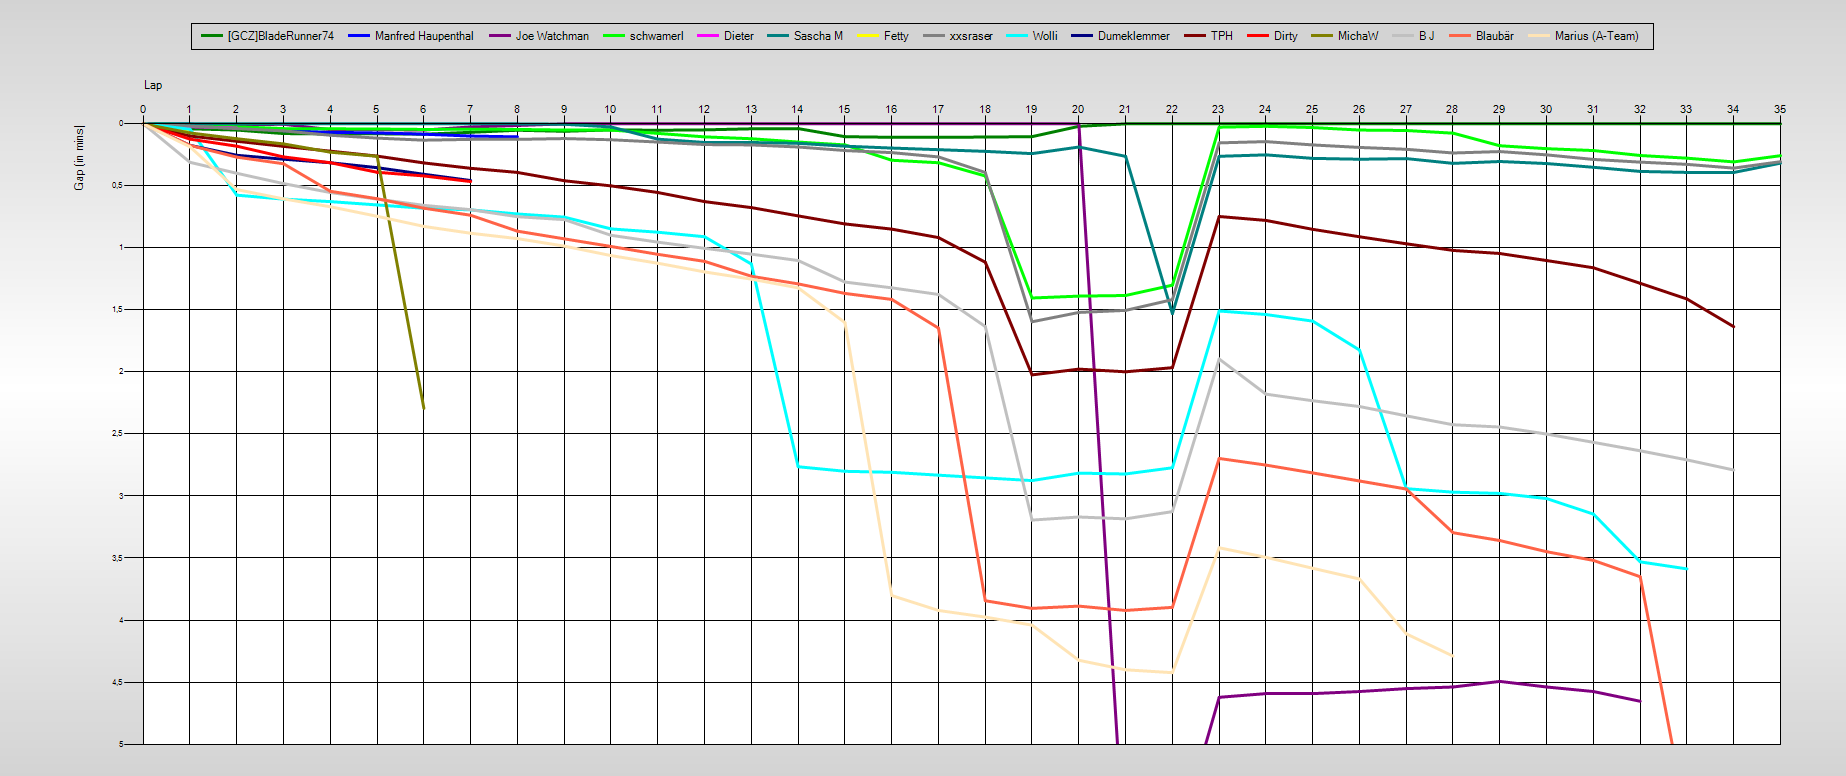Click the 1.5 value on the gap axis
The height and width of the screenshot is (776, 1846).
(x=116, y=310)
